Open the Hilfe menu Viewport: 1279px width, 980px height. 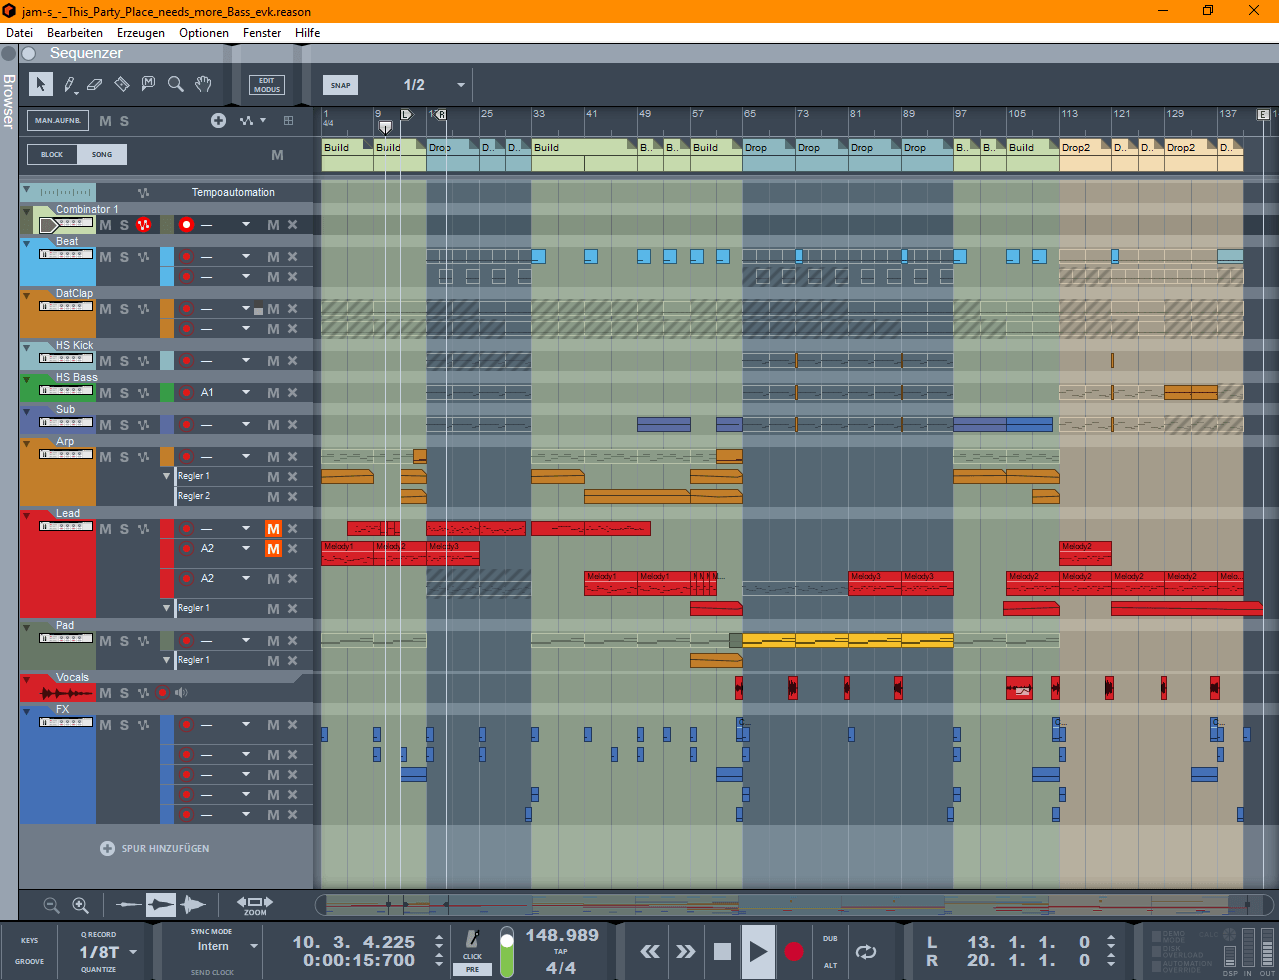pos(308,33)
